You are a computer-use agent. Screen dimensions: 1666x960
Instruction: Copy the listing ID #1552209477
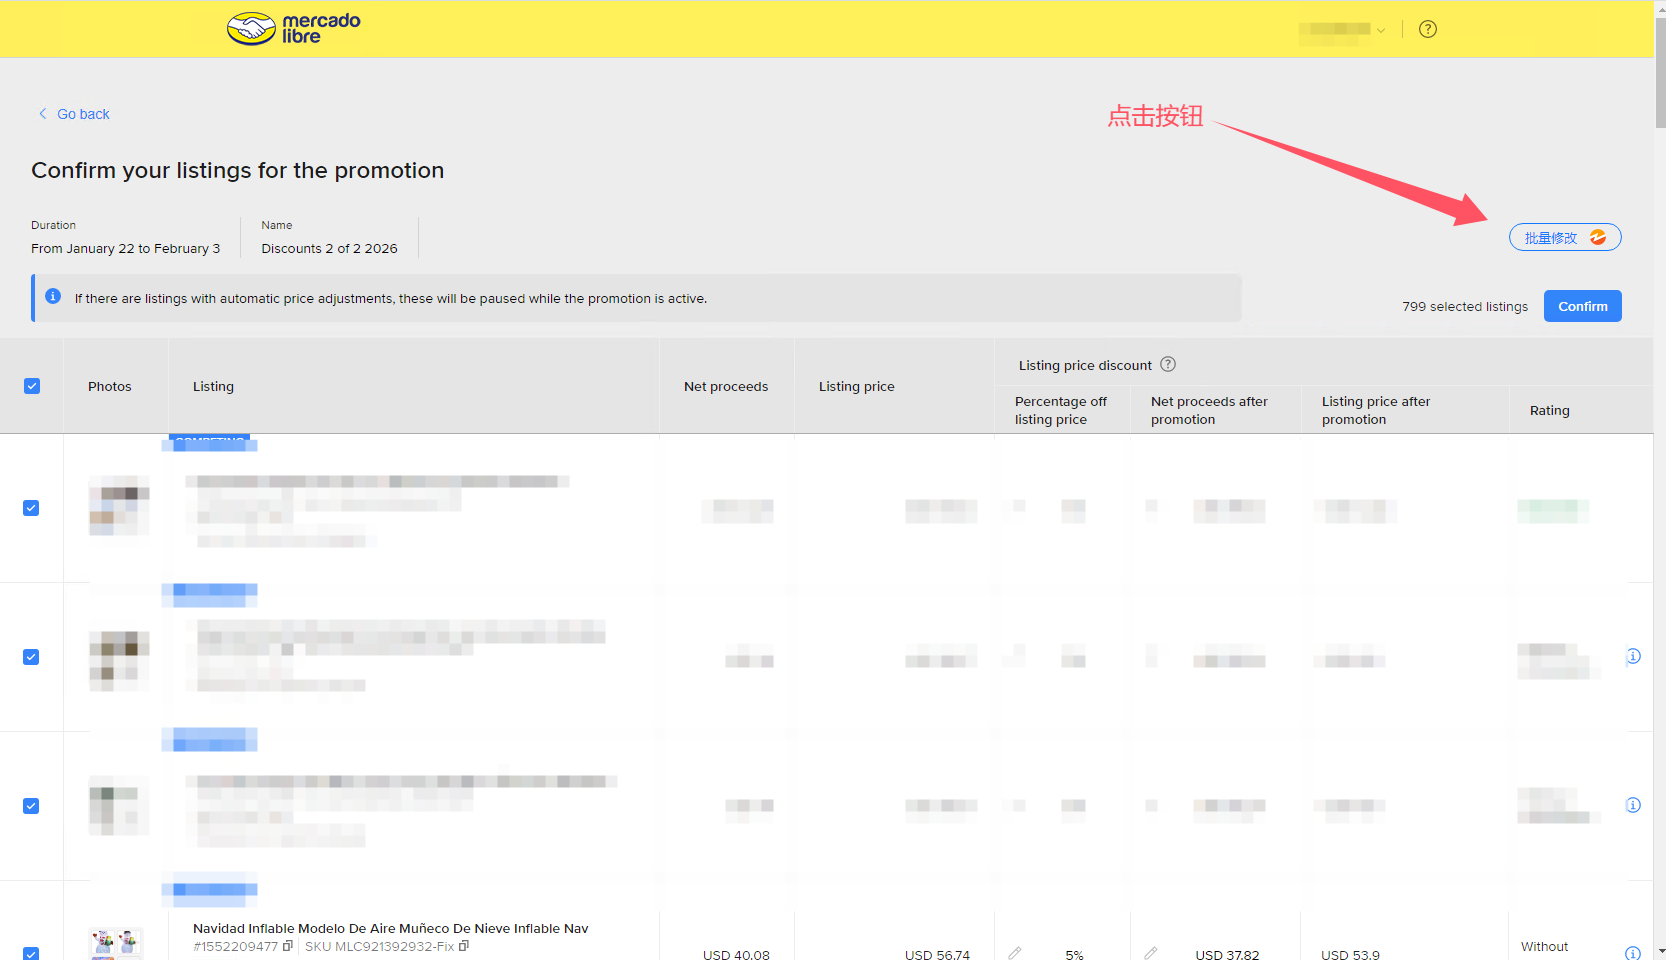click(x=288, y=946)
